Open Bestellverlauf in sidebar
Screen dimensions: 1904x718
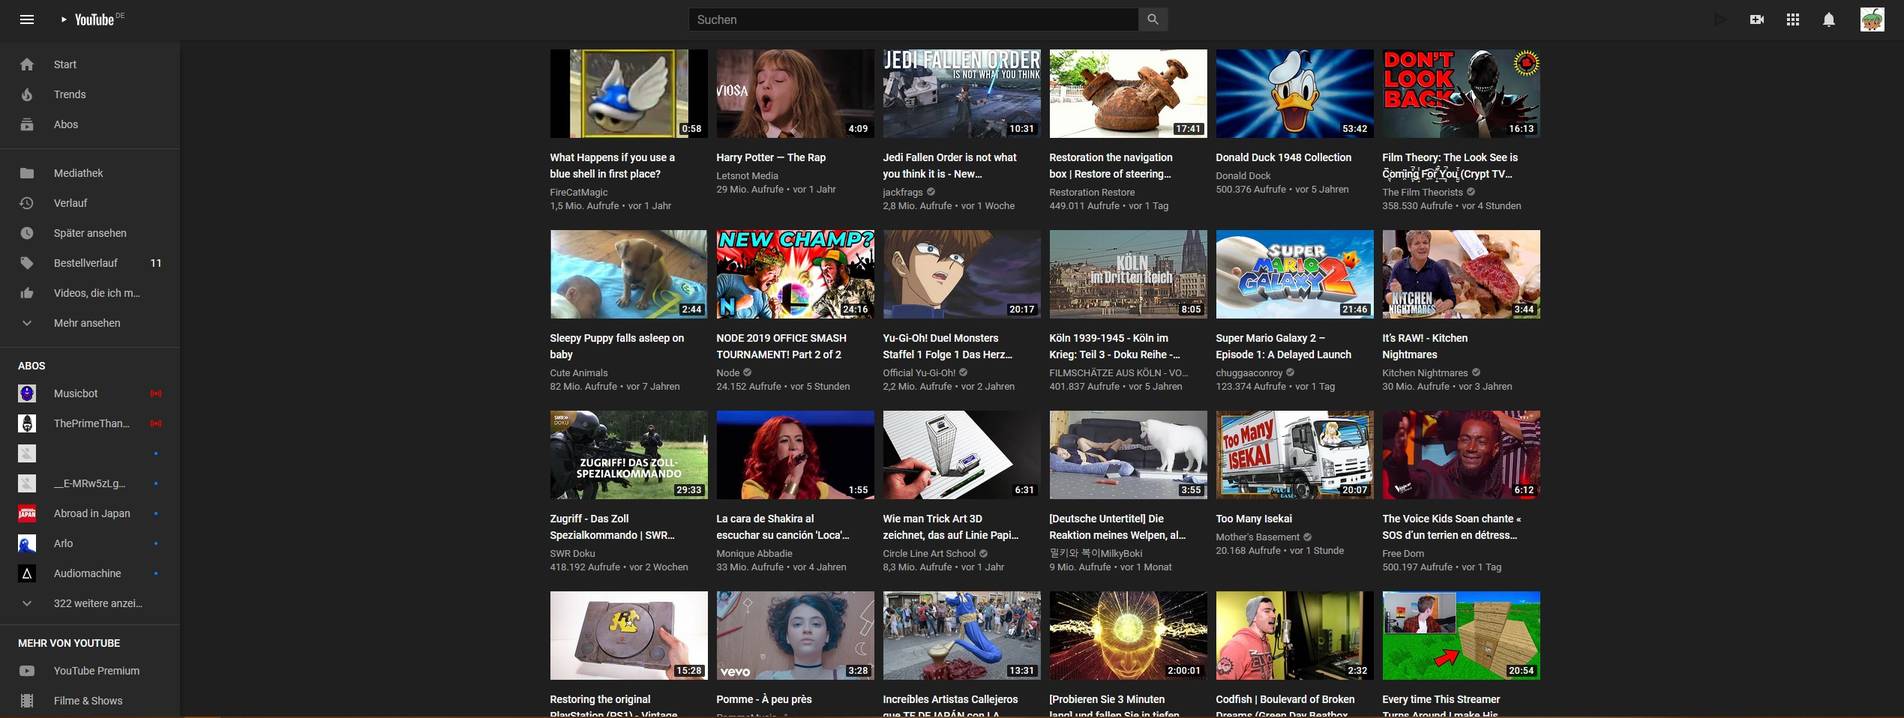click(90, 263)
